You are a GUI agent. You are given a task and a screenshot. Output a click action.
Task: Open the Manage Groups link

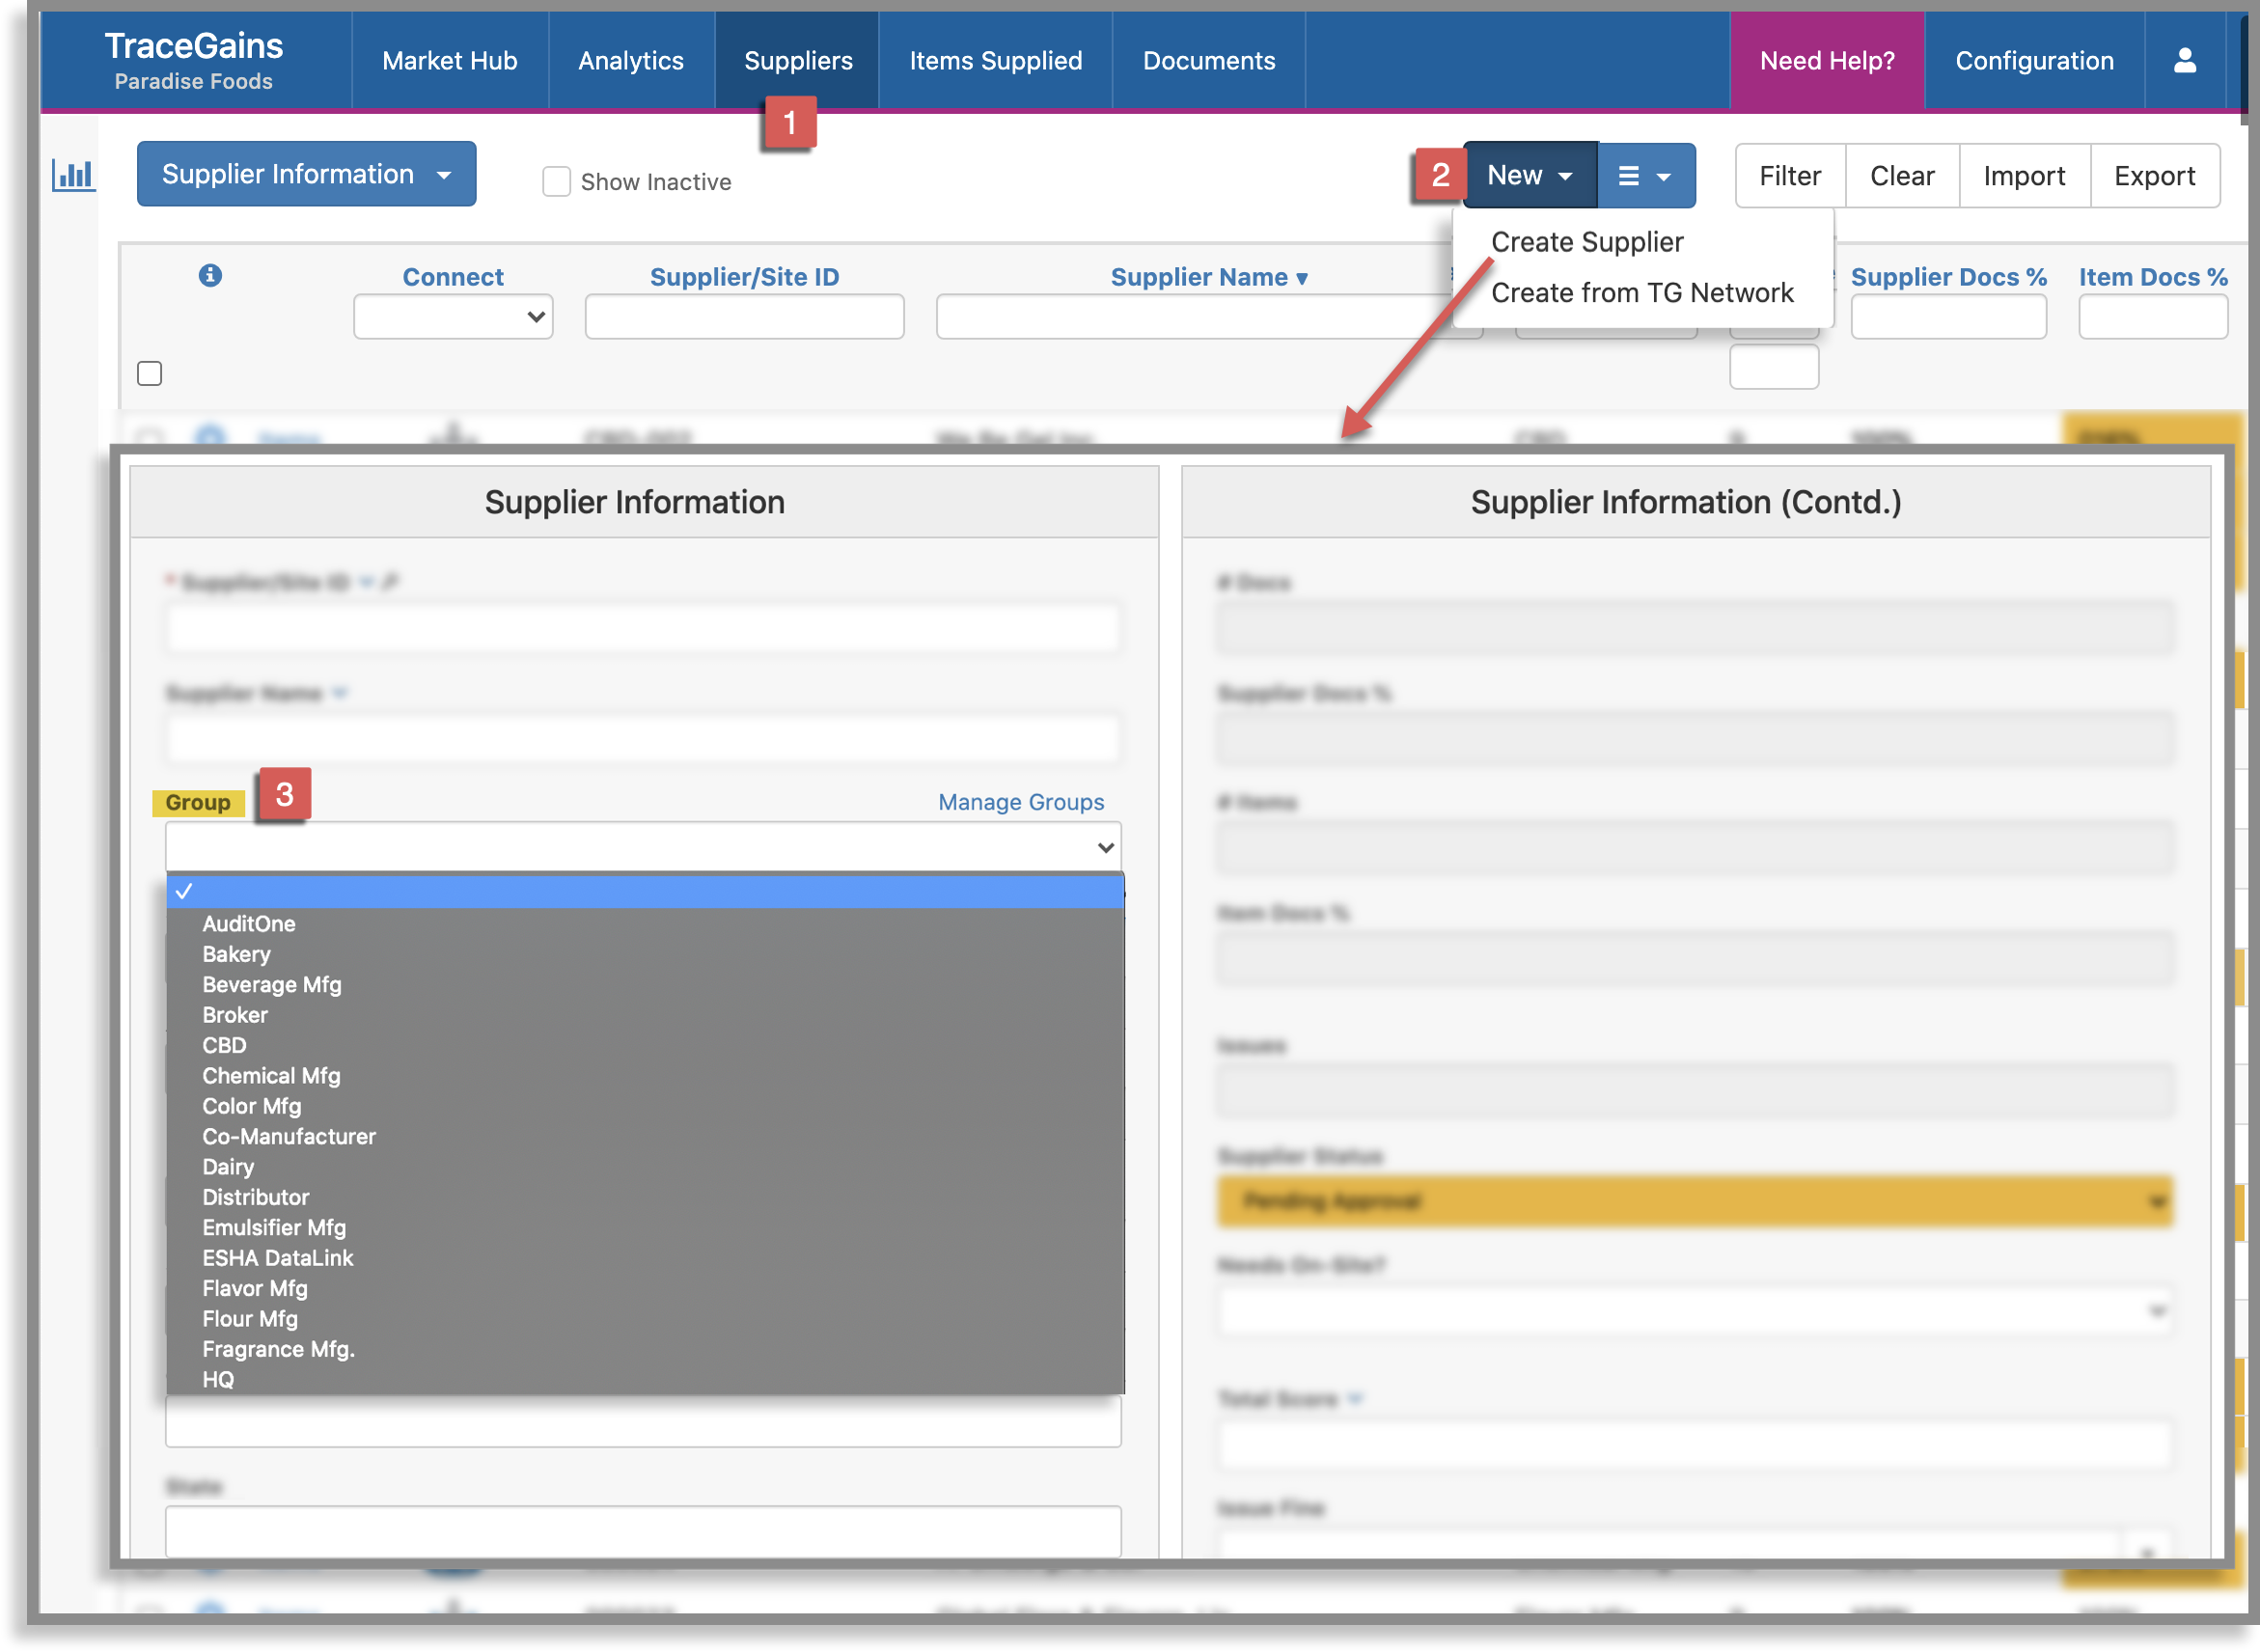pyautogui.click(x=1020, y=801)
